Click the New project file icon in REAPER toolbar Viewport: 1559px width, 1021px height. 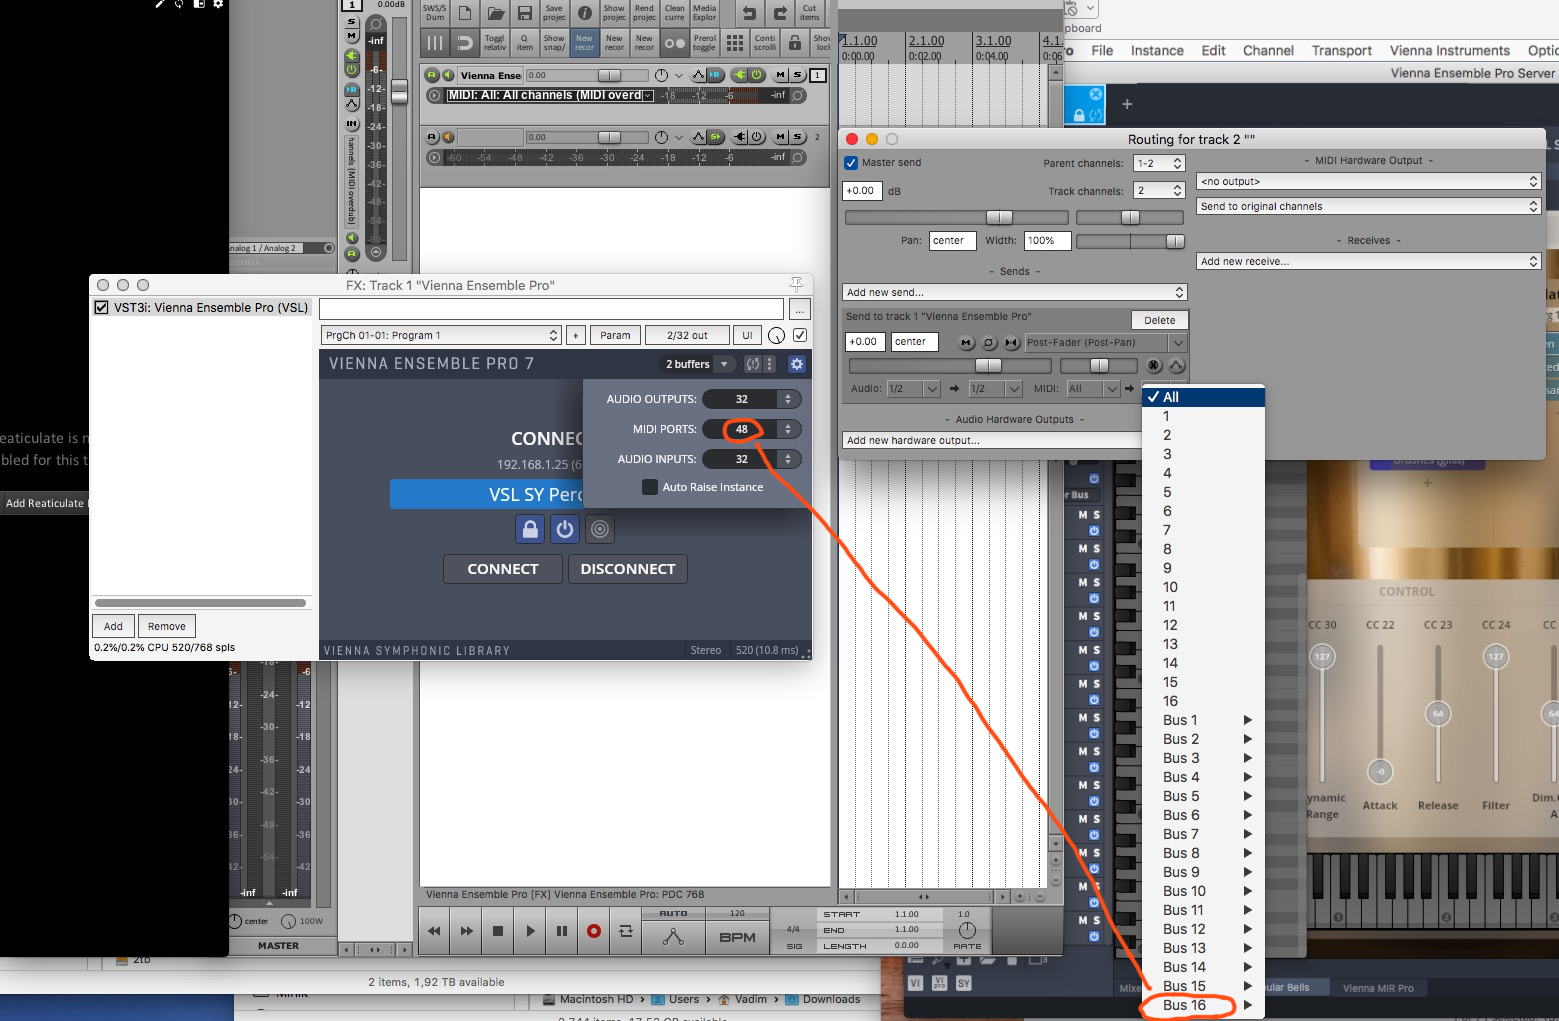465,13
